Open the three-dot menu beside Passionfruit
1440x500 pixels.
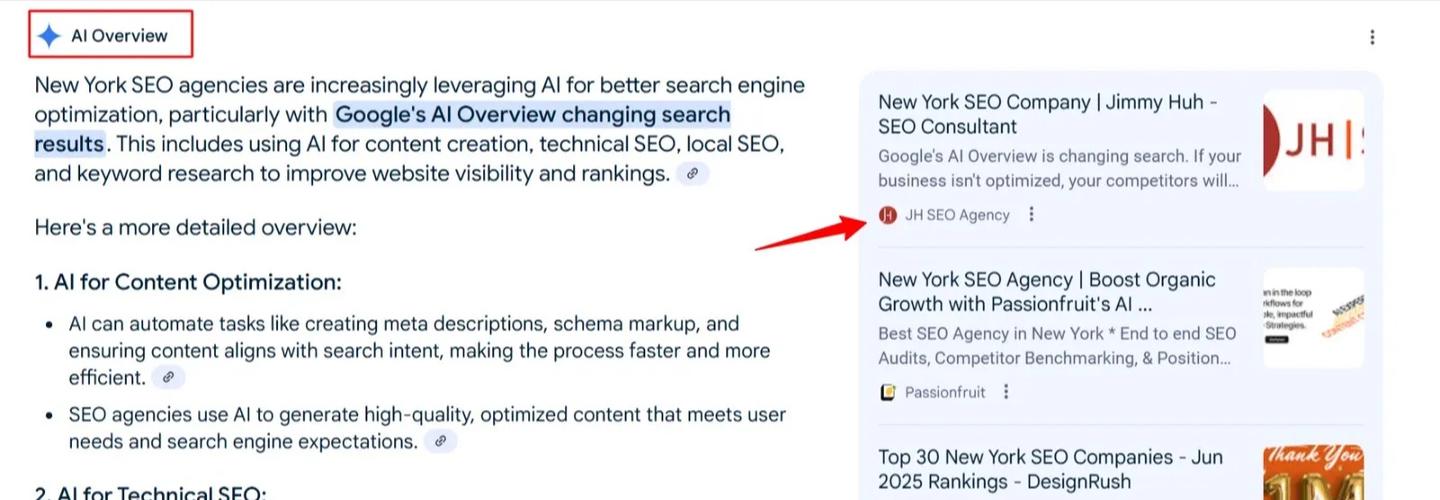tap(1006, 392)
